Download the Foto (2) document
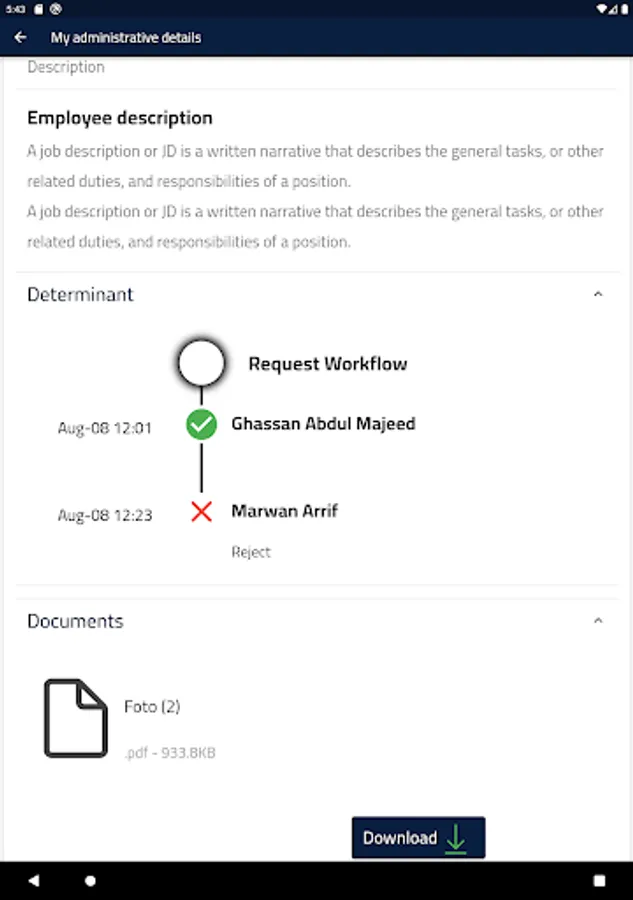This screenshot has width=633, height=900. click(x=418, y=838)
